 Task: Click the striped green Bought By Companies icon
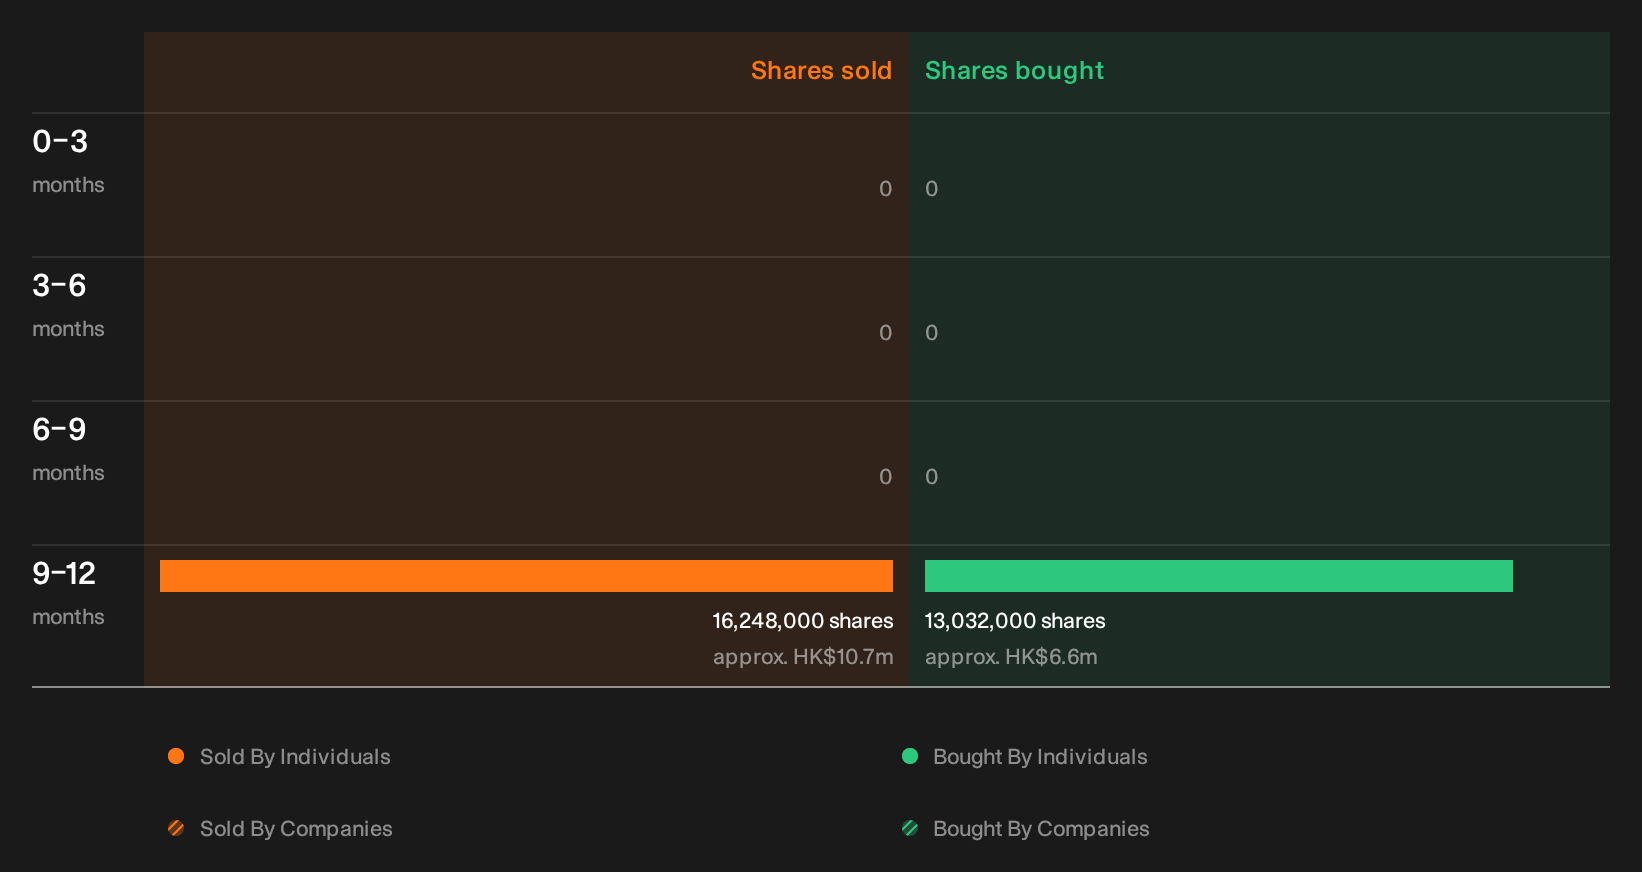click(x=910, y=828)
